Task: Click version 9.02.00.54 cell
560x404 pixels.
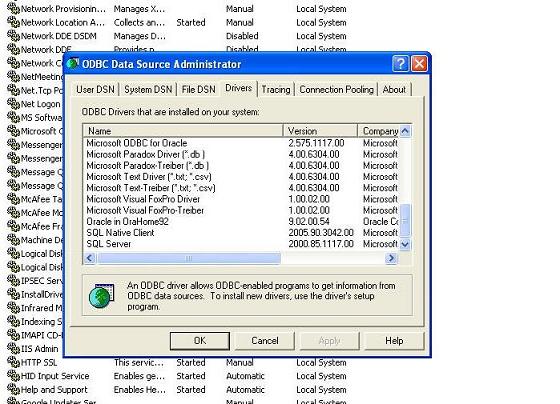Action: [309, 221]
